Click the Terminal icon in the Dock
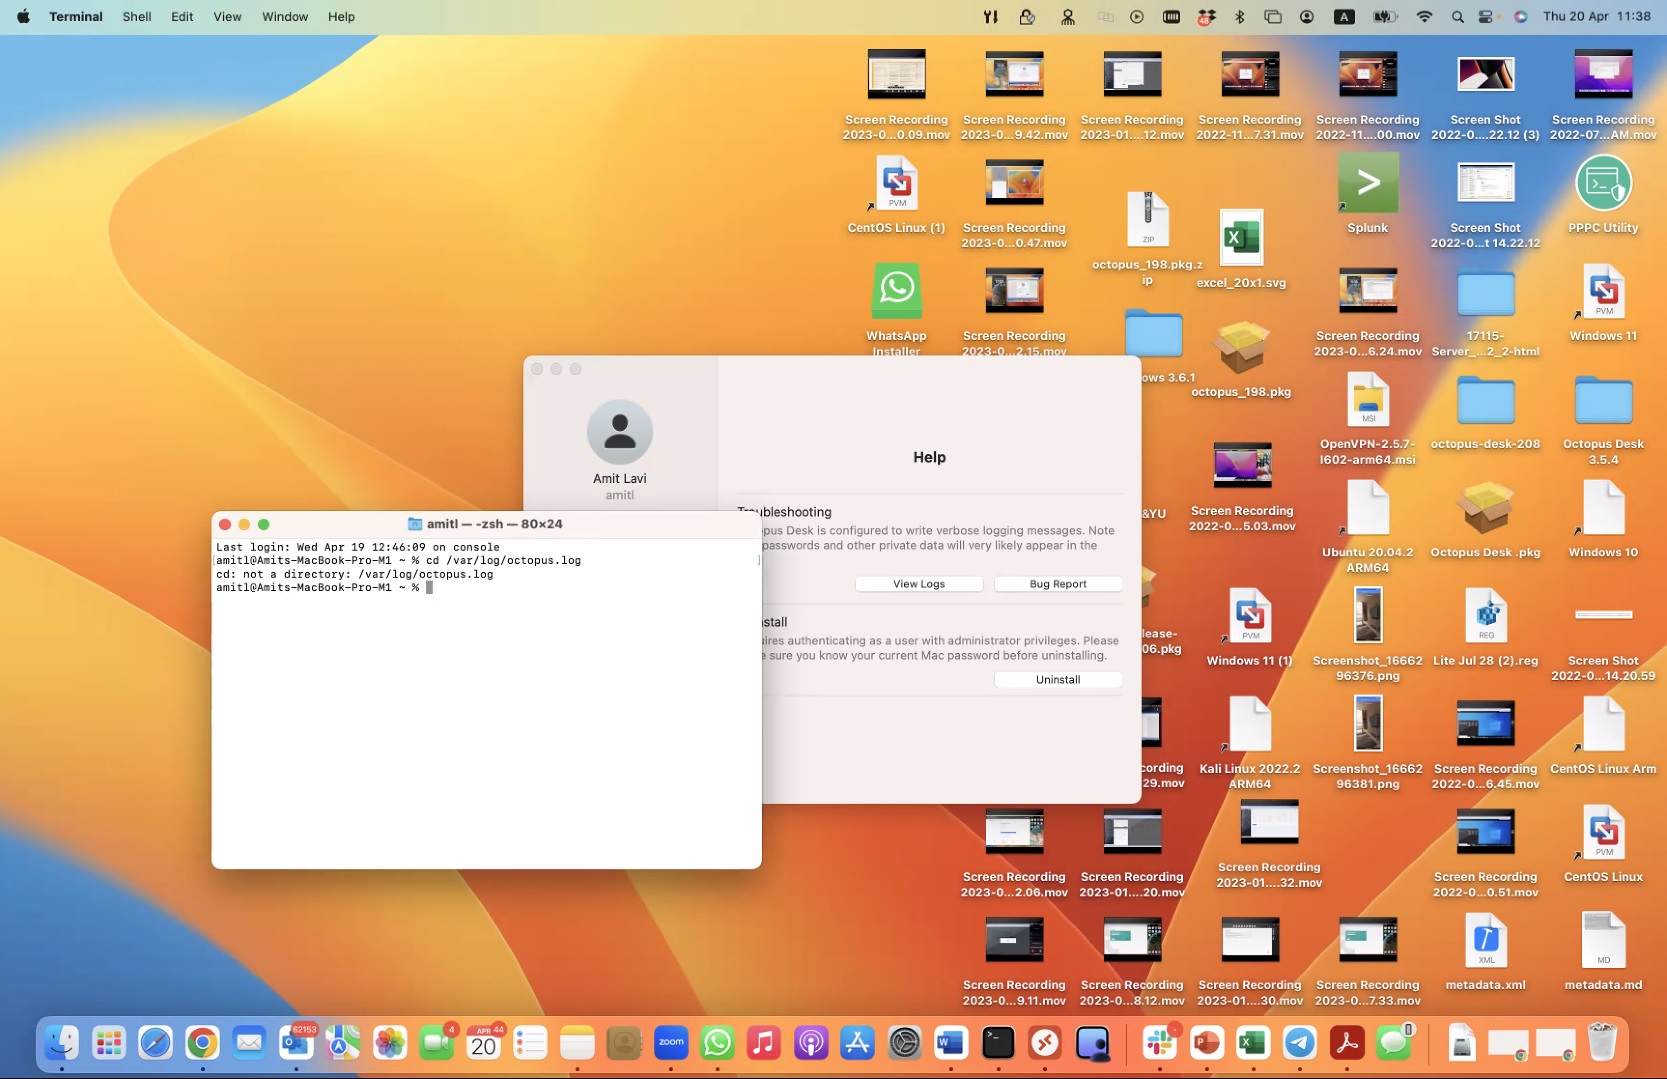Screen dimensions: 1667x1079 998,1044
